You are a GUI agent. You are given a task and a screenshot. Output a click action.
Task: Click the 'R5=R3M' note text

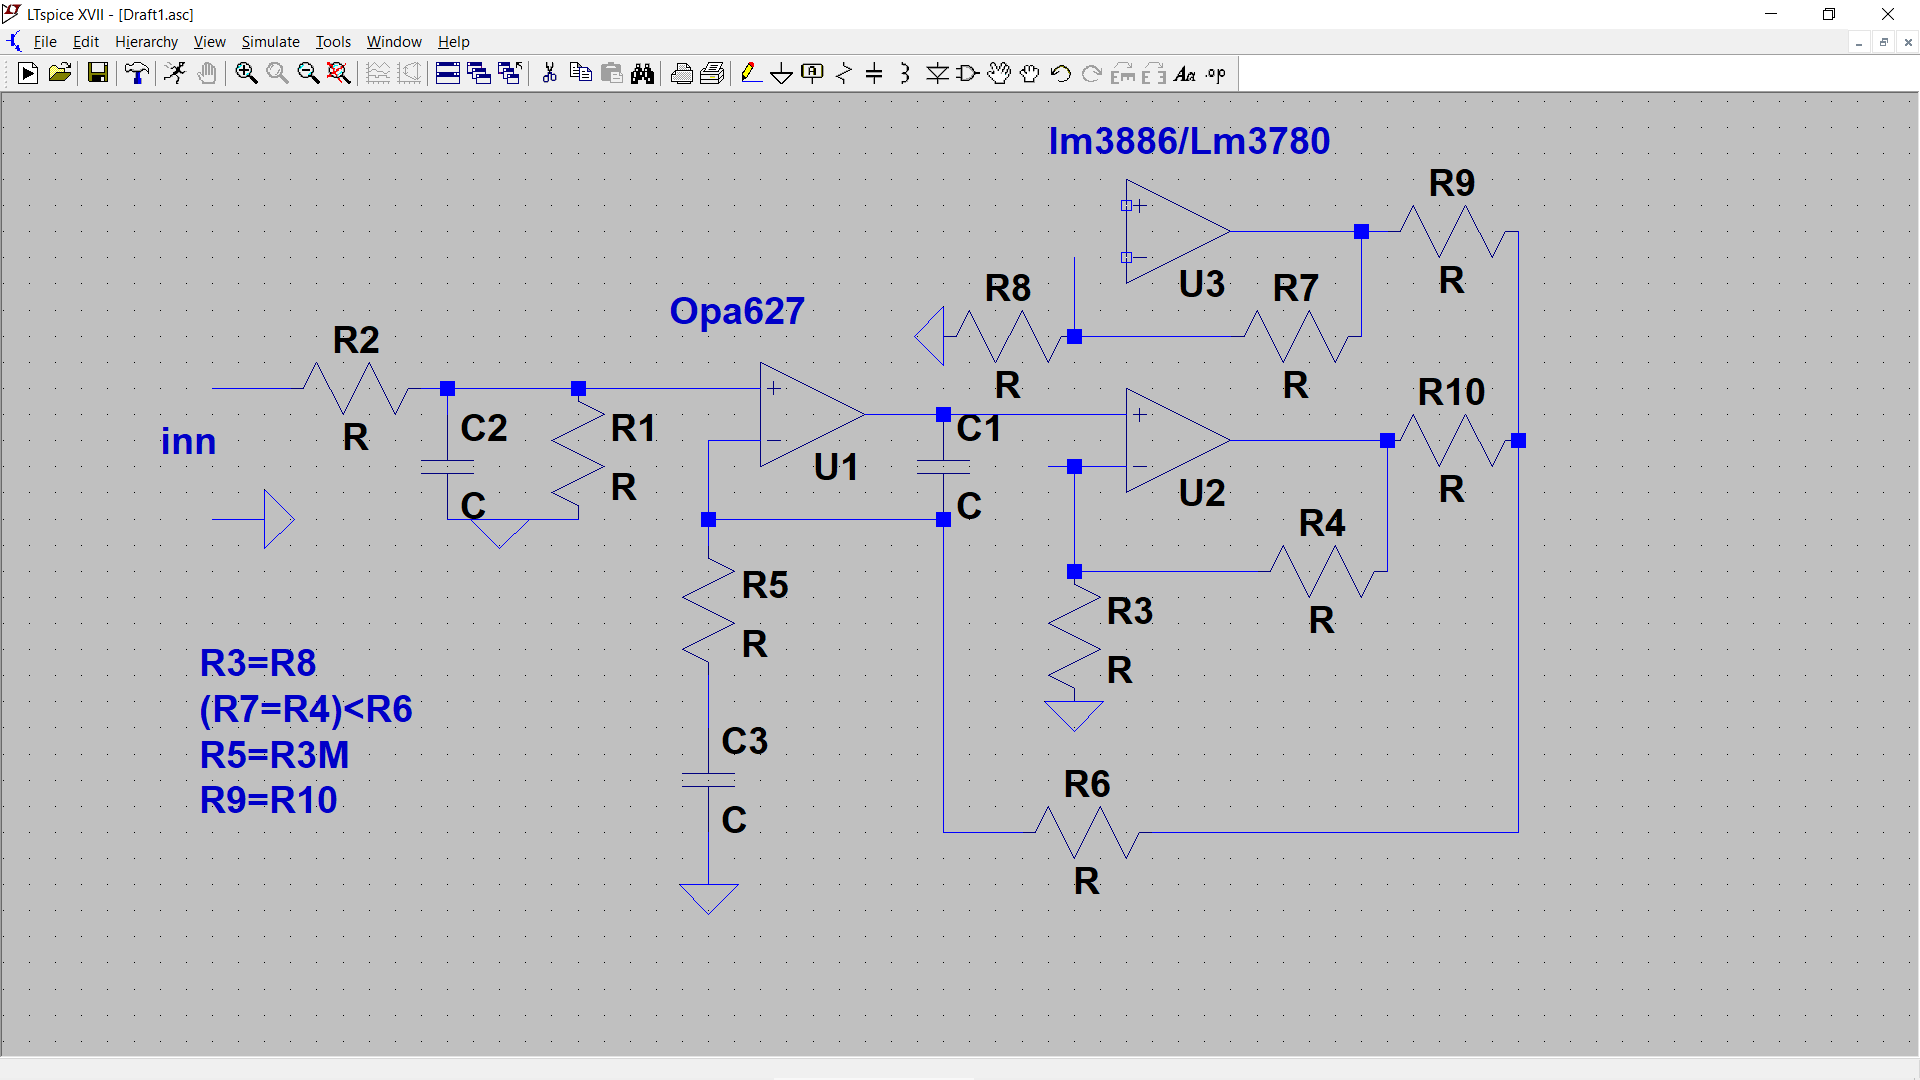(x=274, y=755)
